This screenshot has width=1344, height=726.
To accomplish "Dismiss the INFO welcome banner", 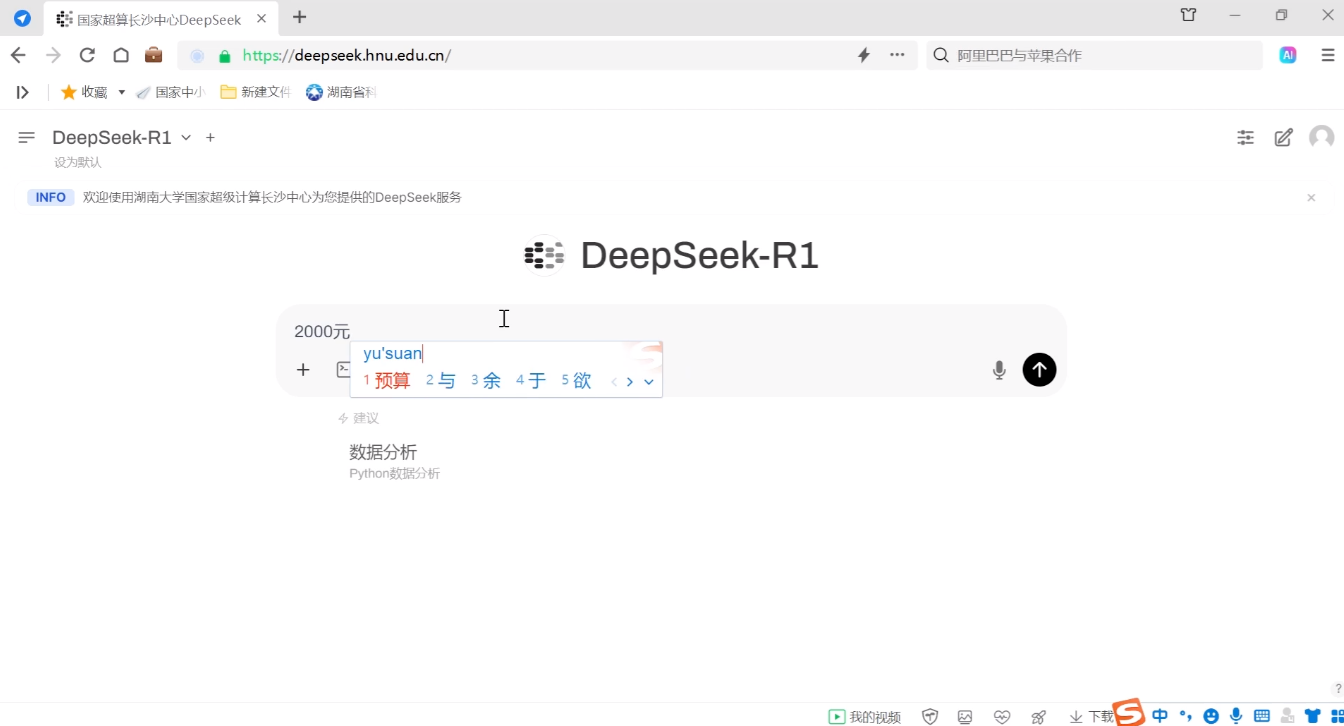I will coord(1311,198).
